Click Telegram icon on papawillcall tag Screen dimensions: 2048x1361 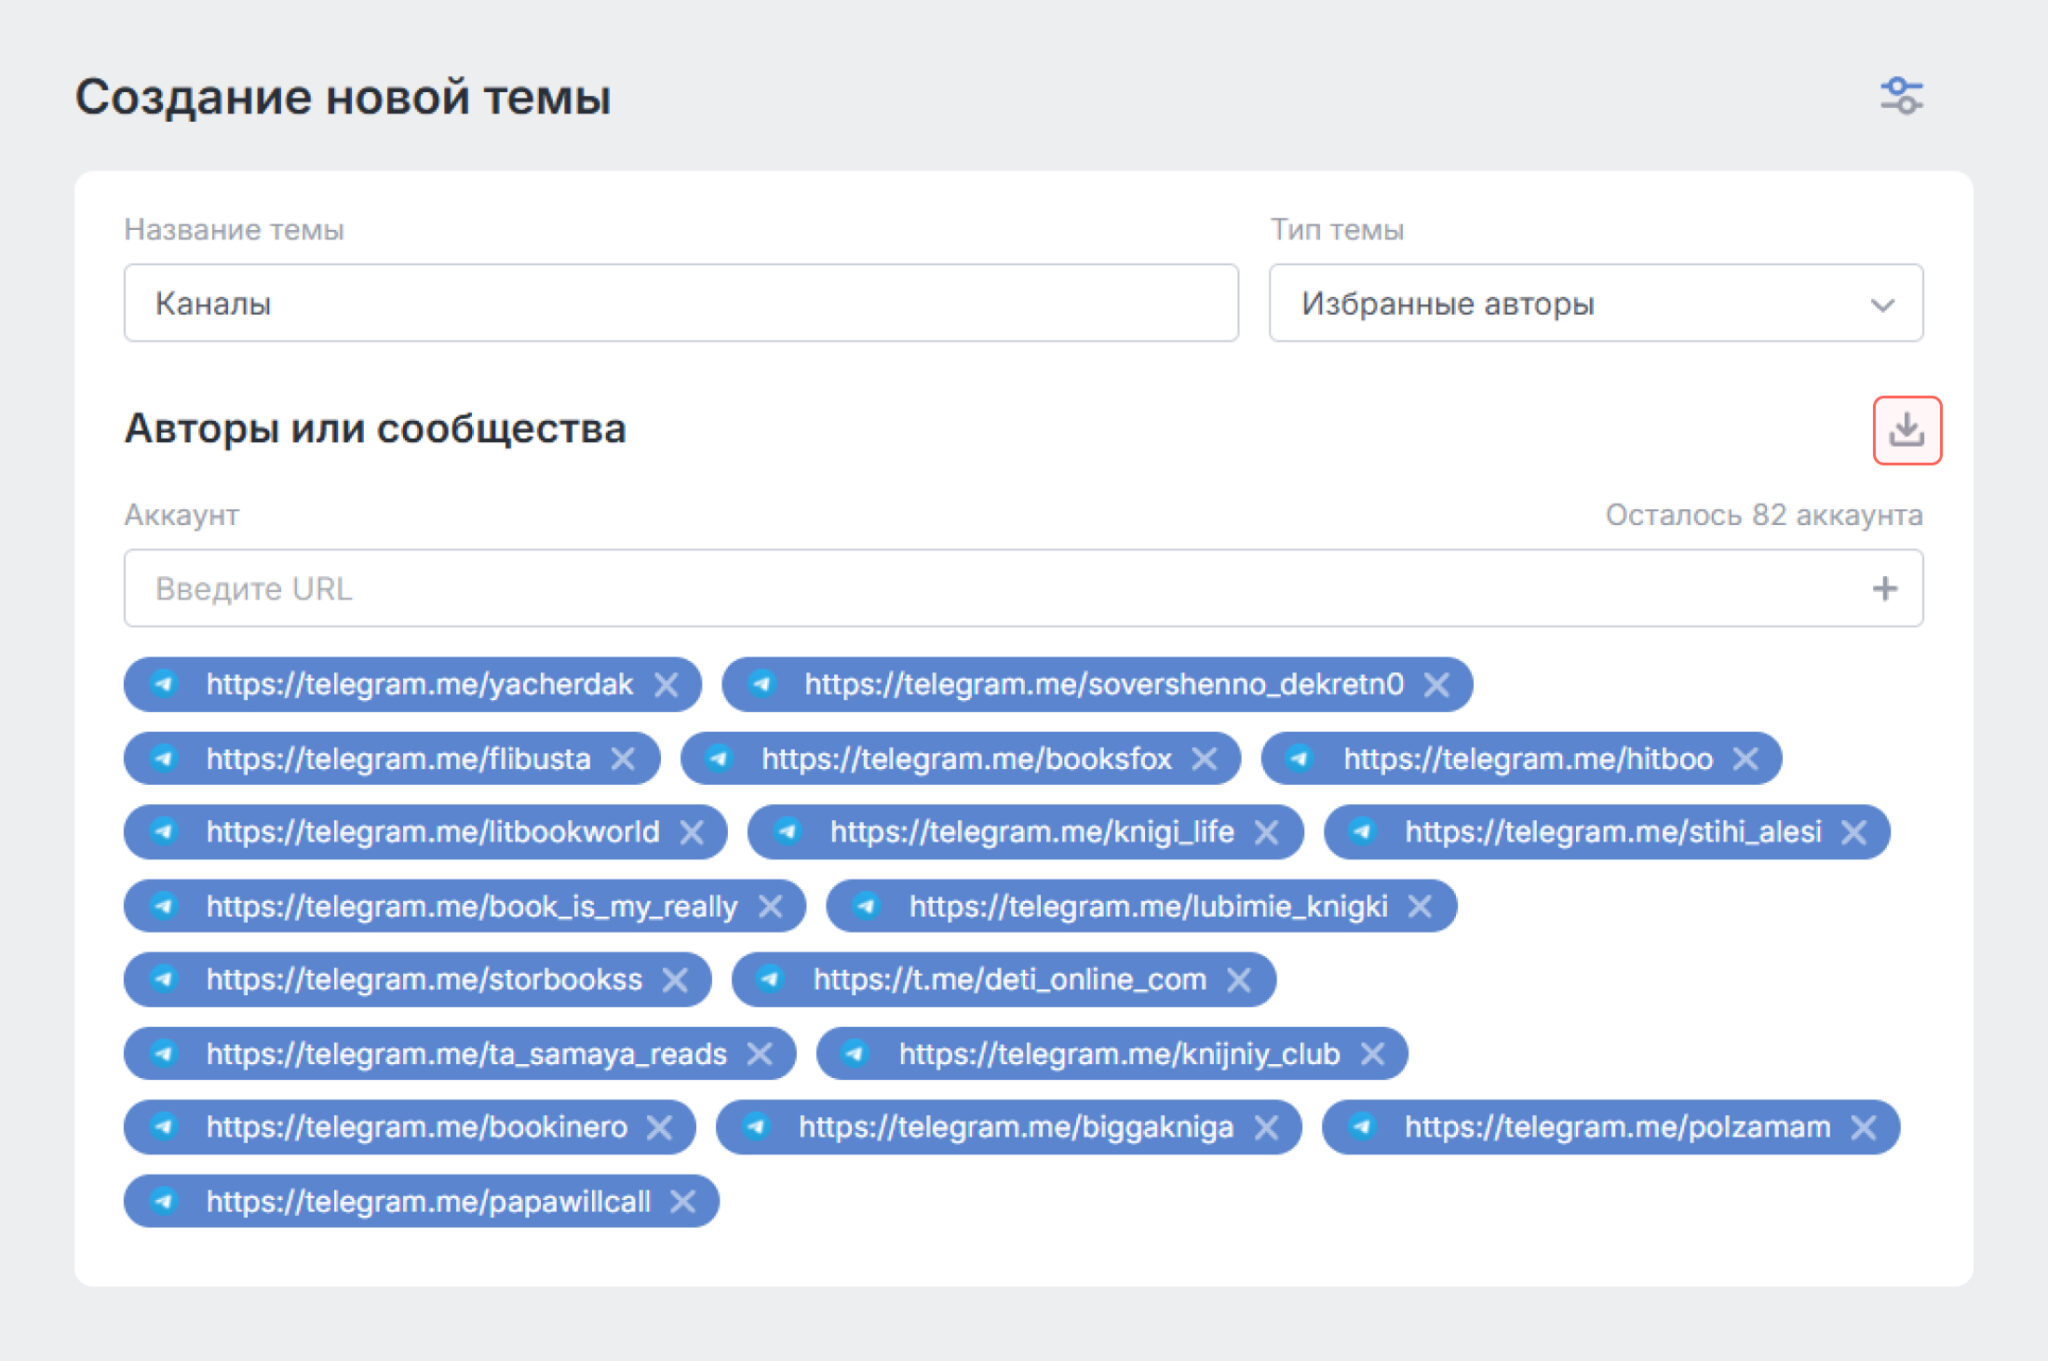tap(164, 1201)
